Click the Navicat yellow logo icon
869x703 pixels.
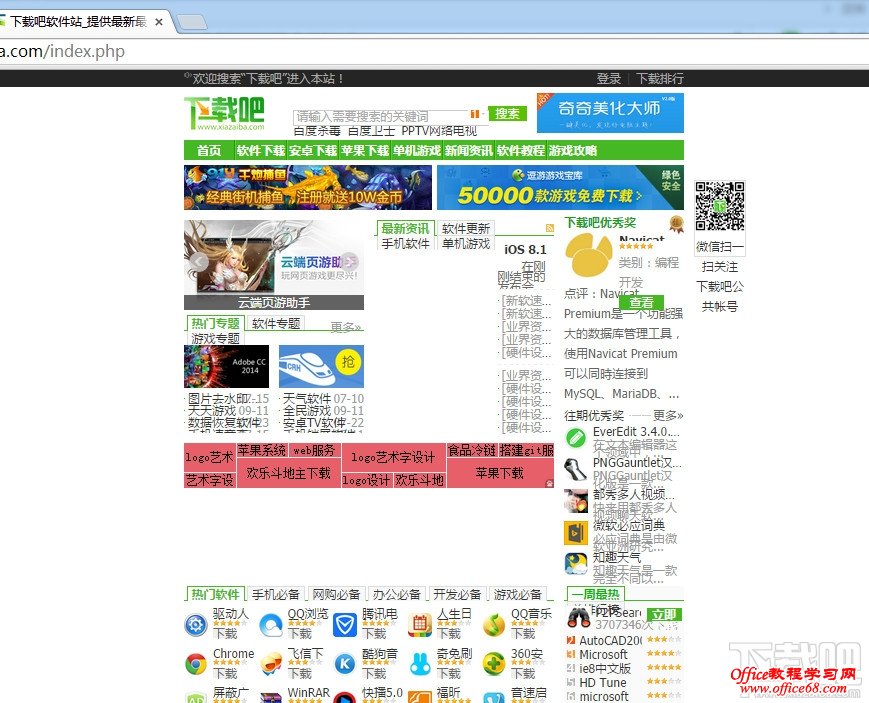click(588, 255)
